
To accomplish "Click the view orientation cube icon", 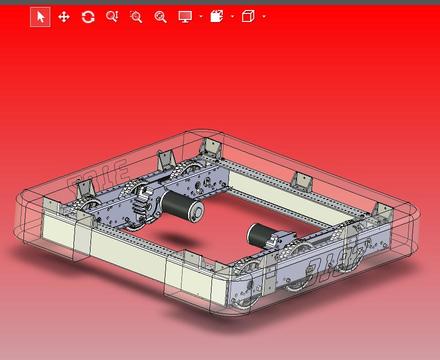I will [248, 16].
